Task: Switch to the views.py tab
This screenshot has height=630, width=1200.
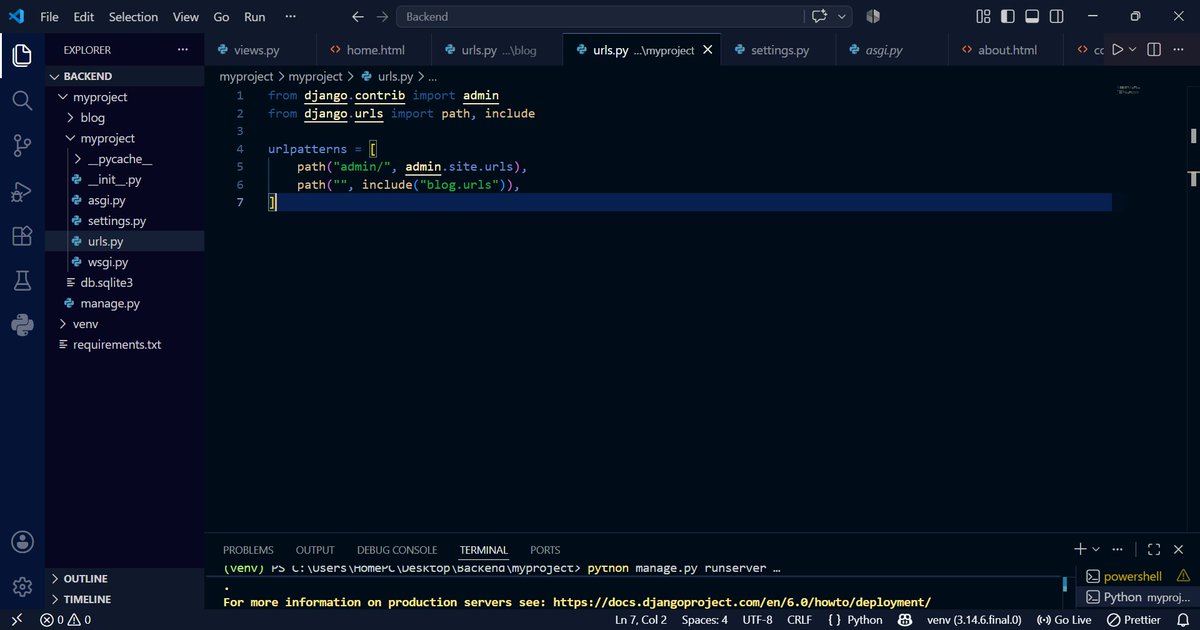Action: (260, 50)
